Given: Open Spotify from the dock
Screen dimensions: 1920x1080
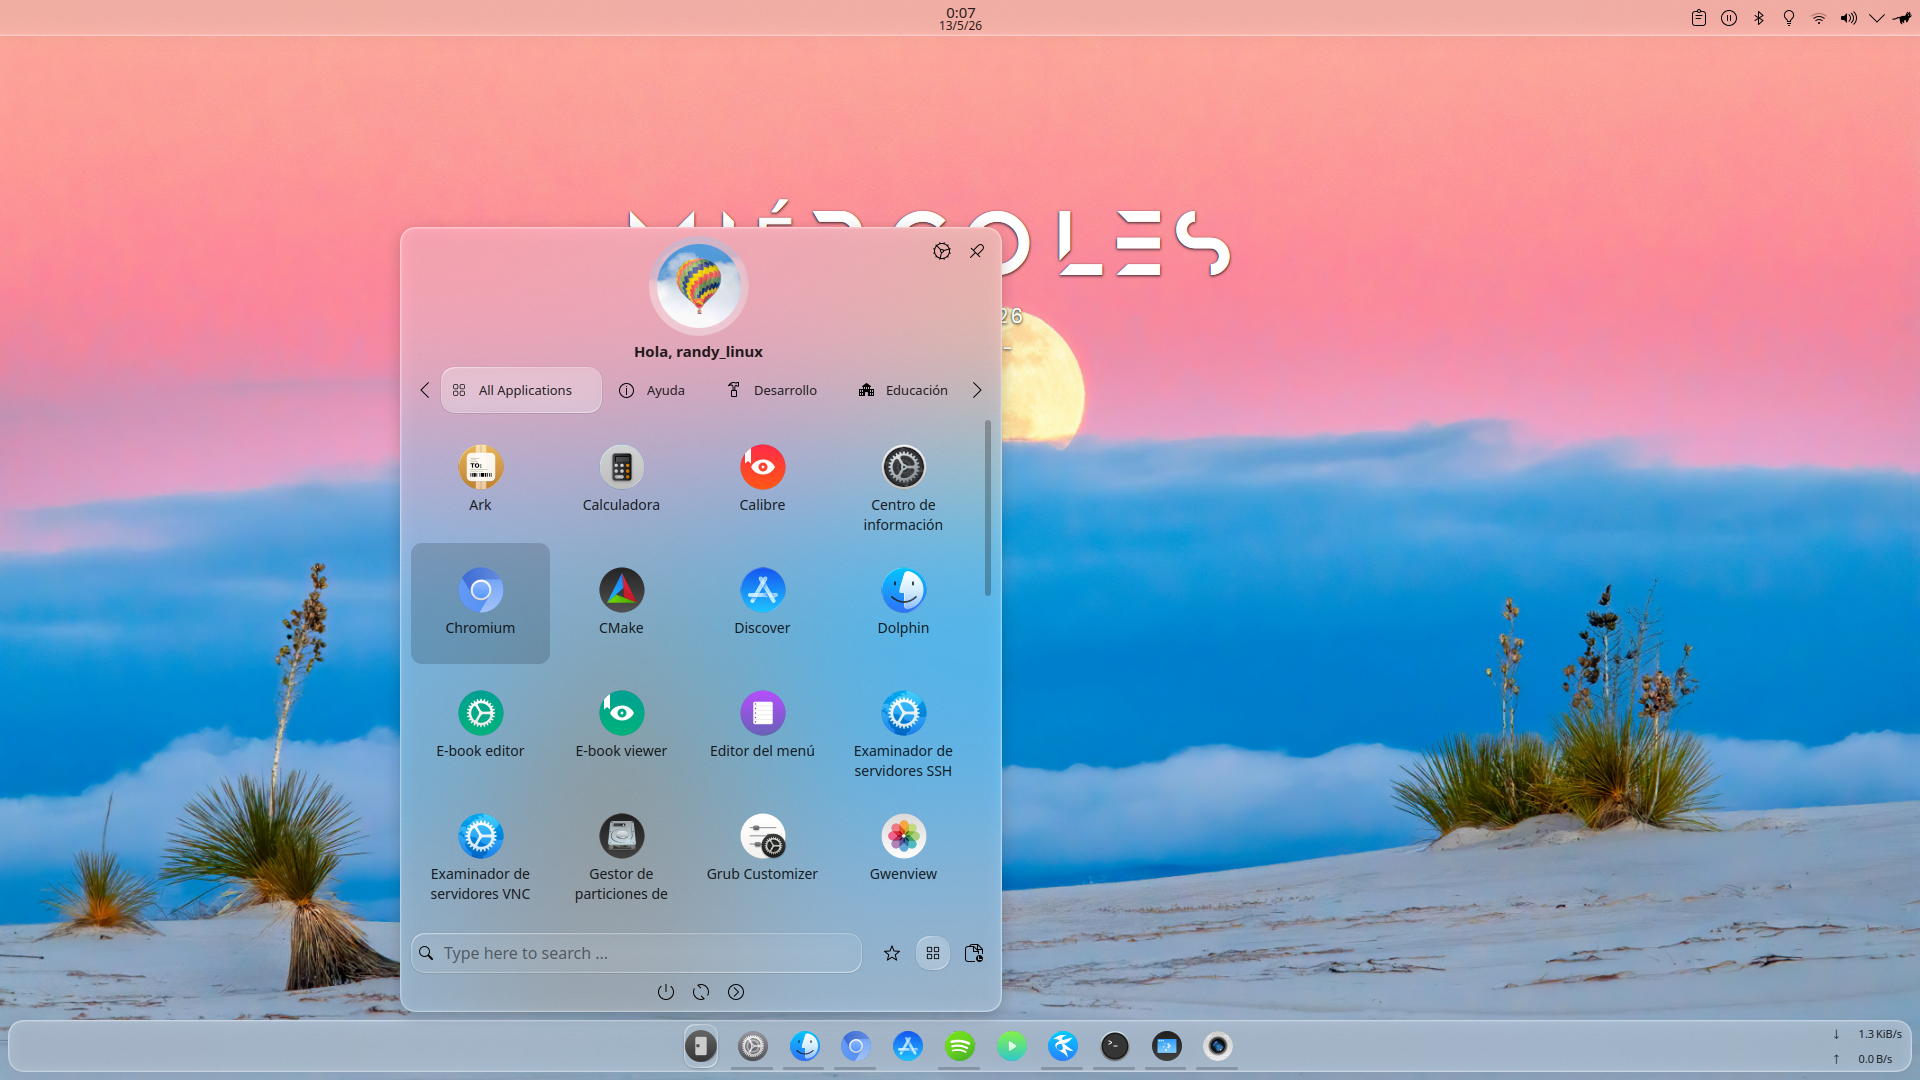Looking at the screenshot, I should pyautogui.click(x=960, y=1046).
